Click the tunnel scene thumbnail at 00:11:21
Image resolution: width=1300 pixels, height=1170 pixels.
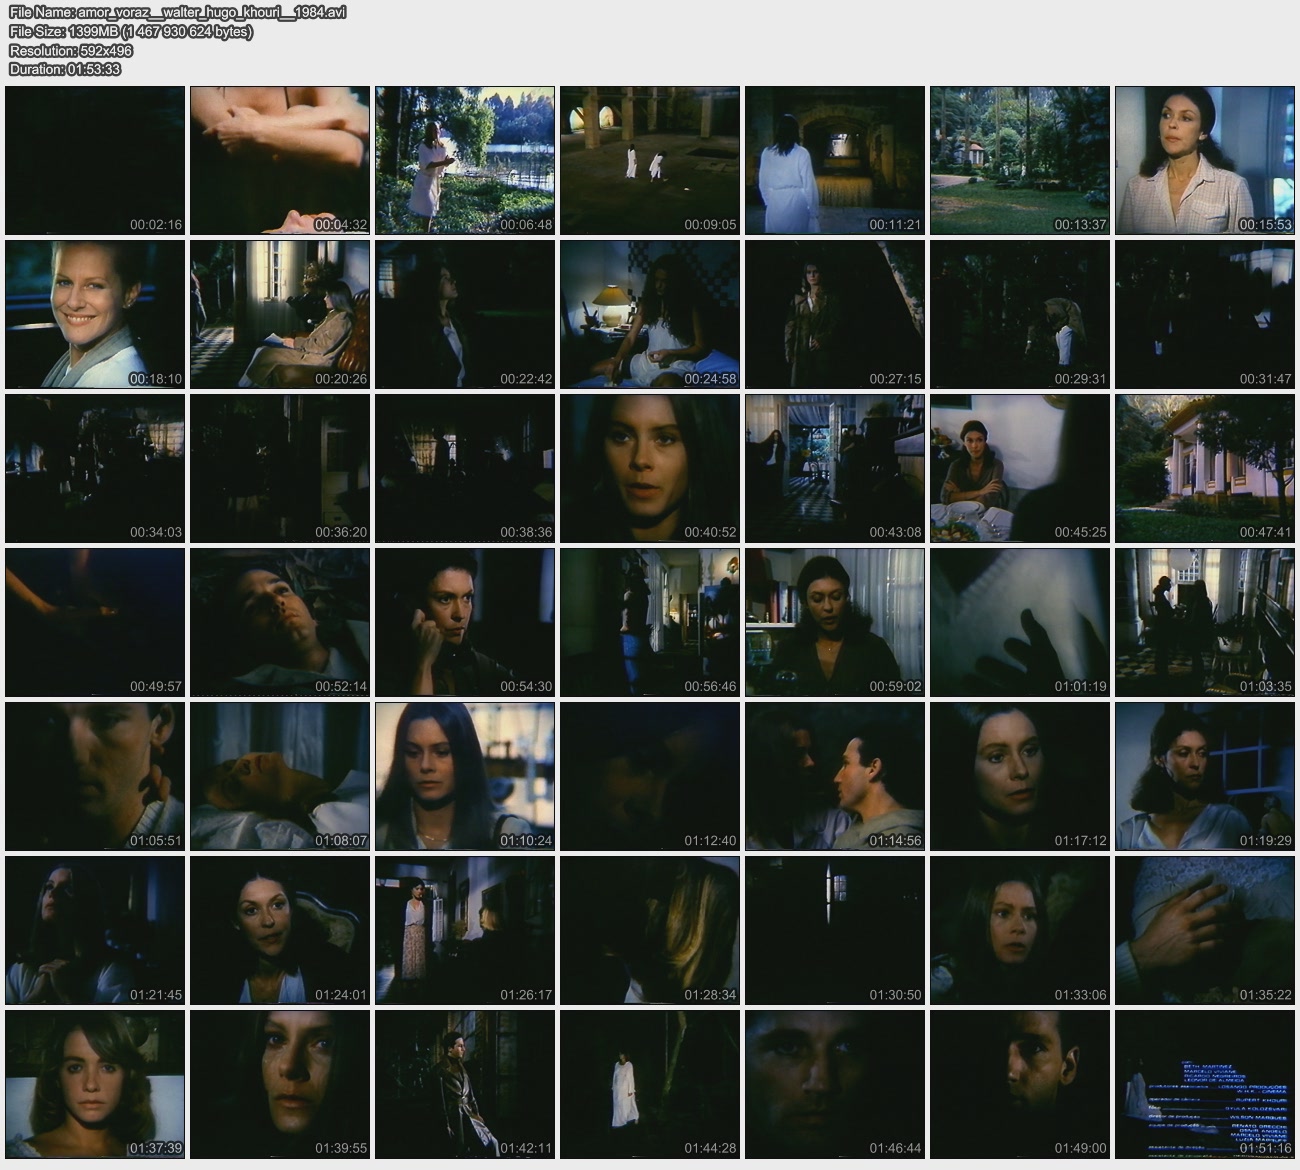pos(834,160)
